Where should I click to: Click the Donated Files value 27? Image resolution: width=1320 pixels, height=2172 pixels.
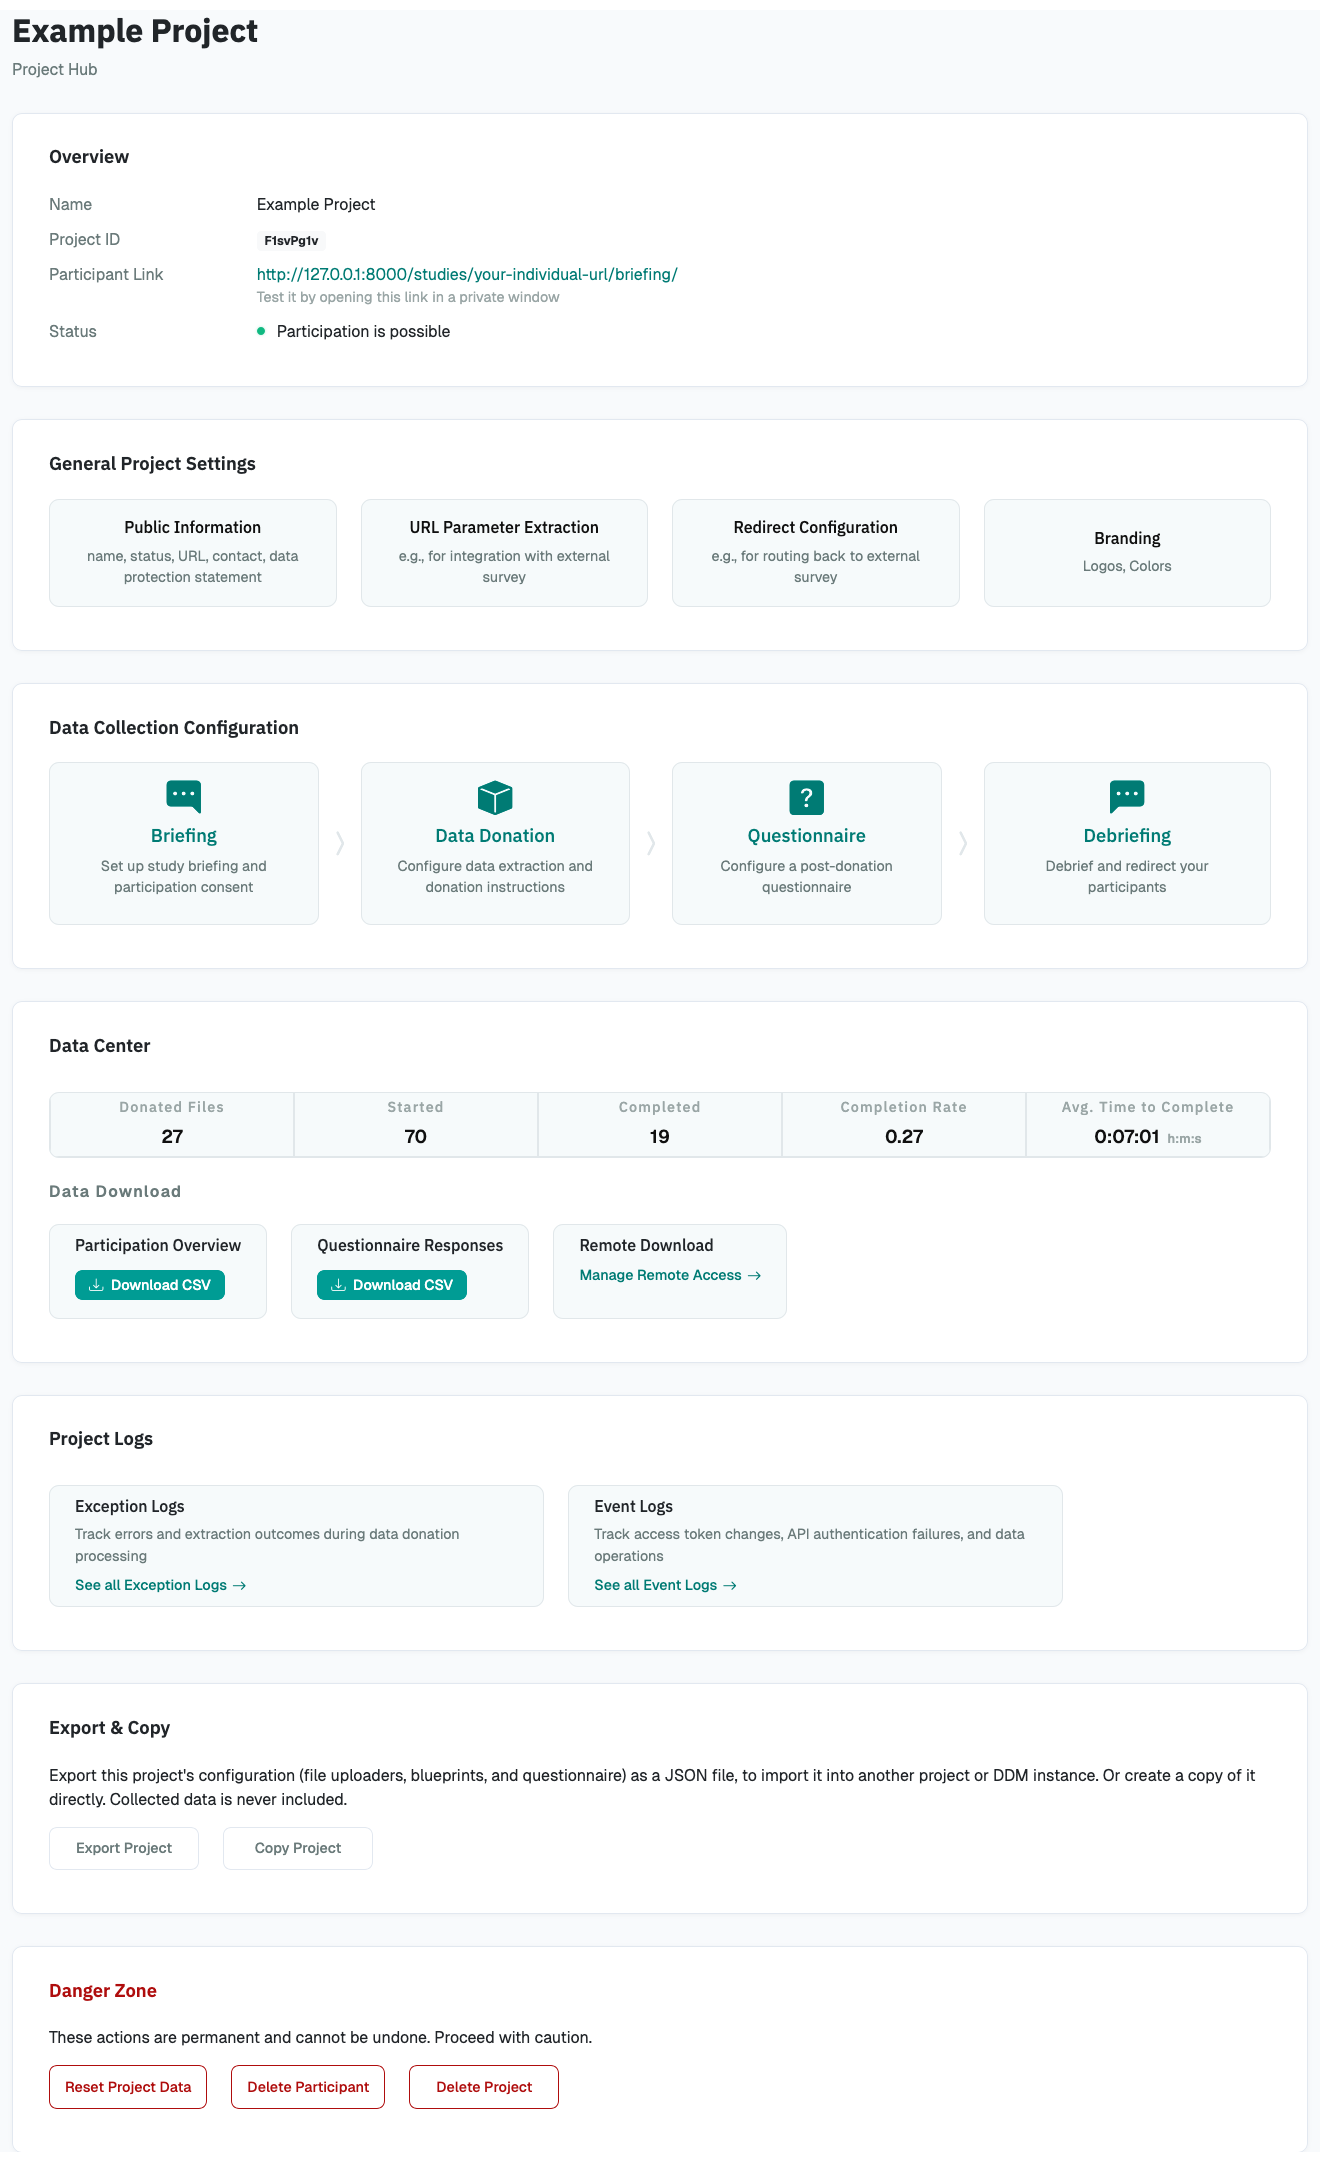(172, 1136)
